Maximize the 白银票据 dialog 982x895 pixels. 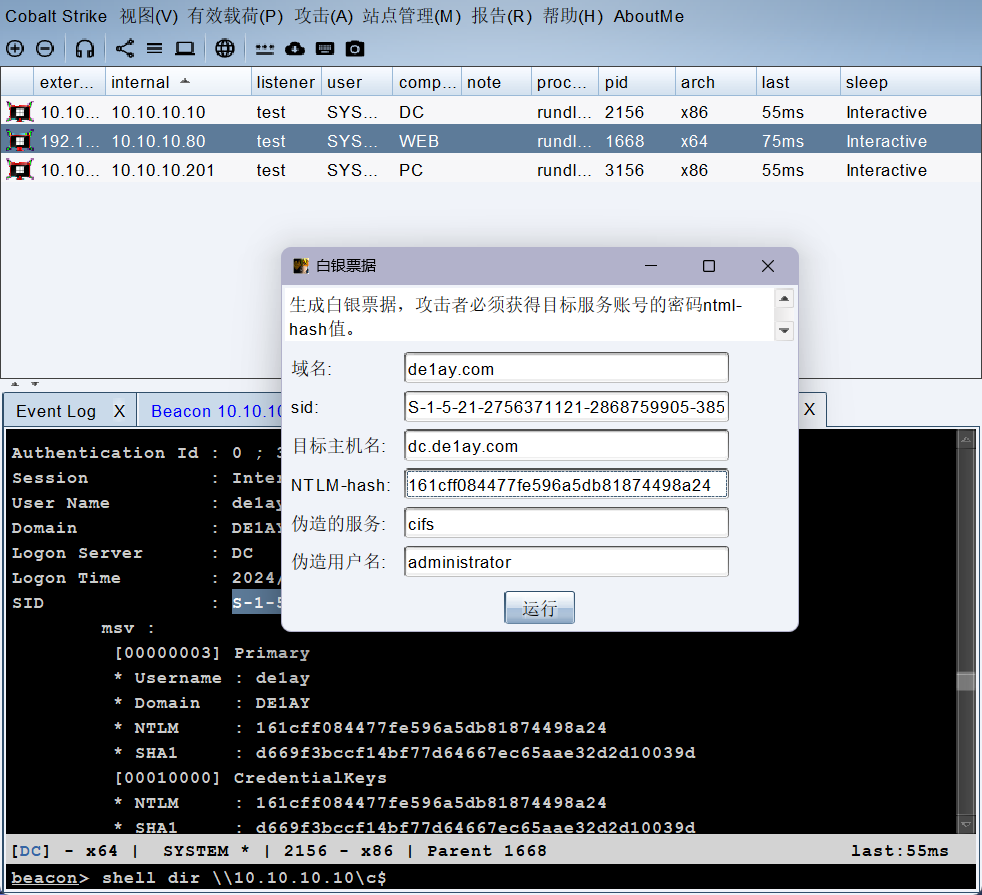709,266
